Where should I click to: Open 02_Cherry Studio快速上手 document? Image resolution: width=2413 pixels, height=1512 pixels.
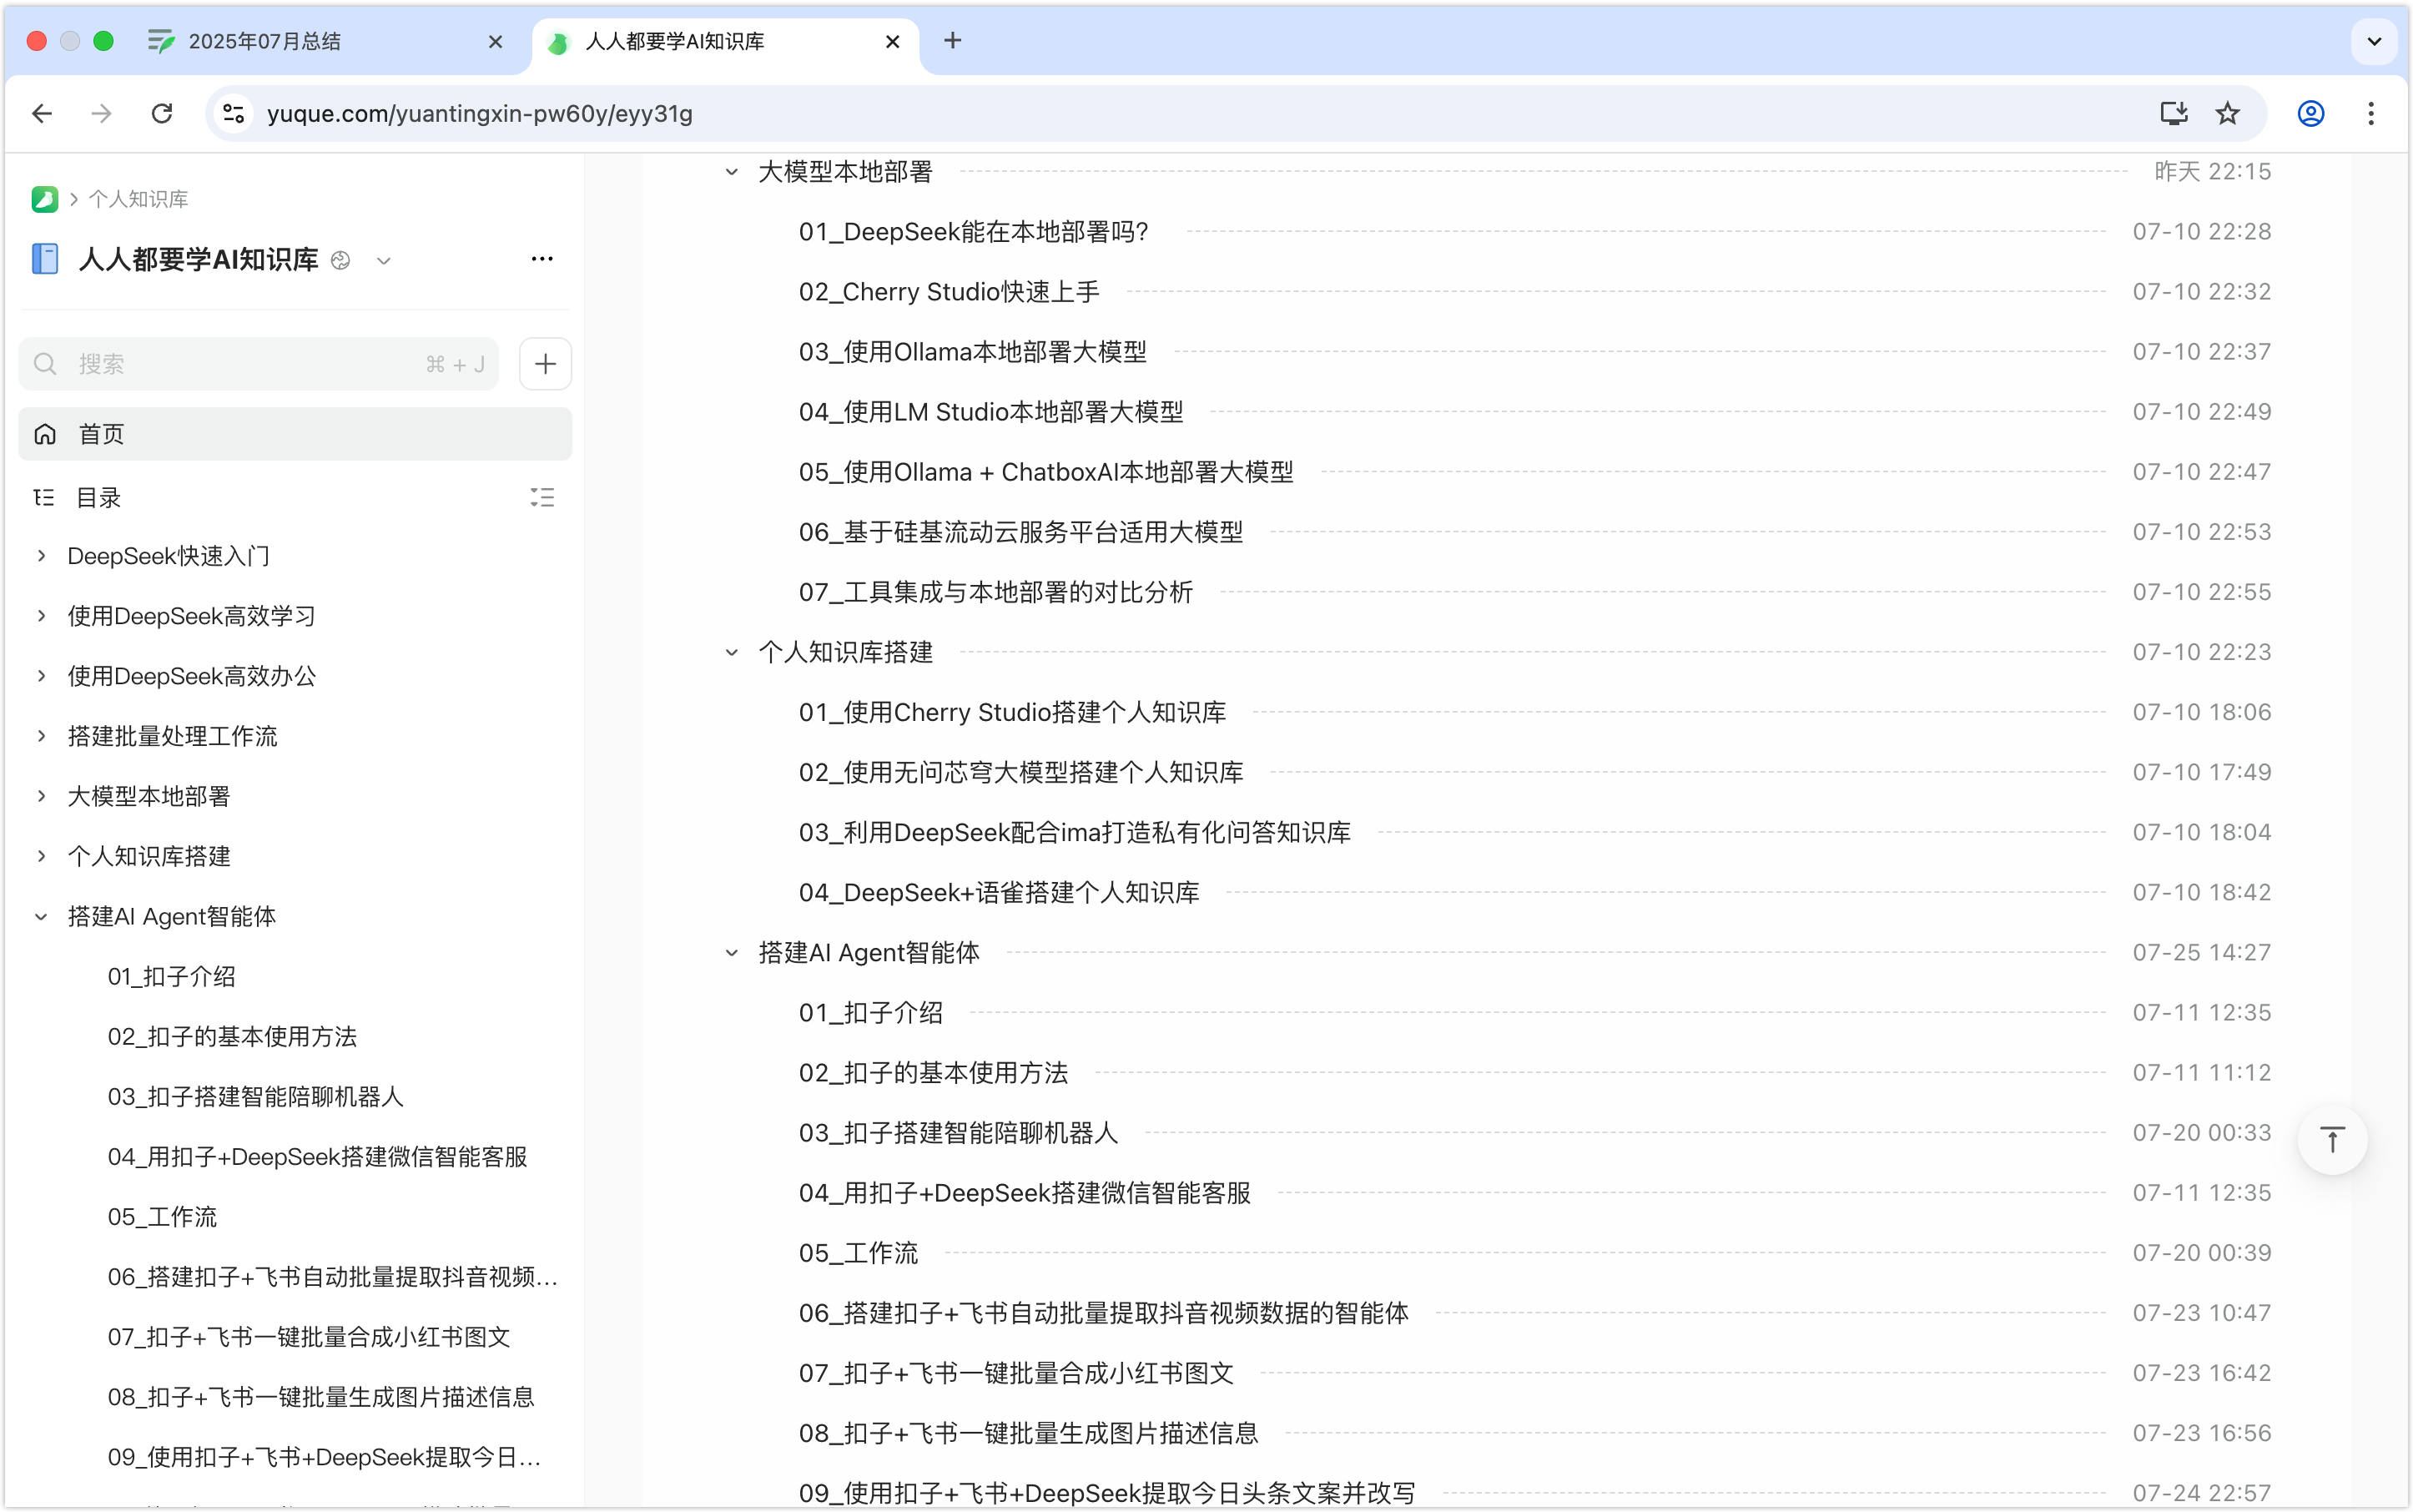948,292
